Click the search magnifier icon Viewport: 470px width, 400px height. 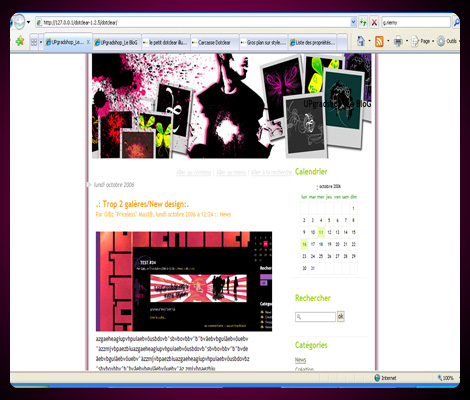pyautogui.click(x=456, y=23)
